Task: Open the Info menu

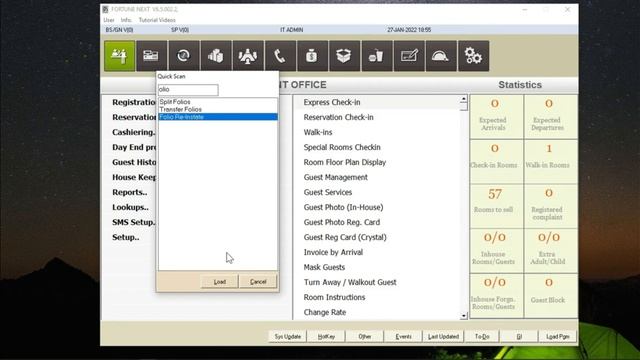Action: tap(126, 20)
